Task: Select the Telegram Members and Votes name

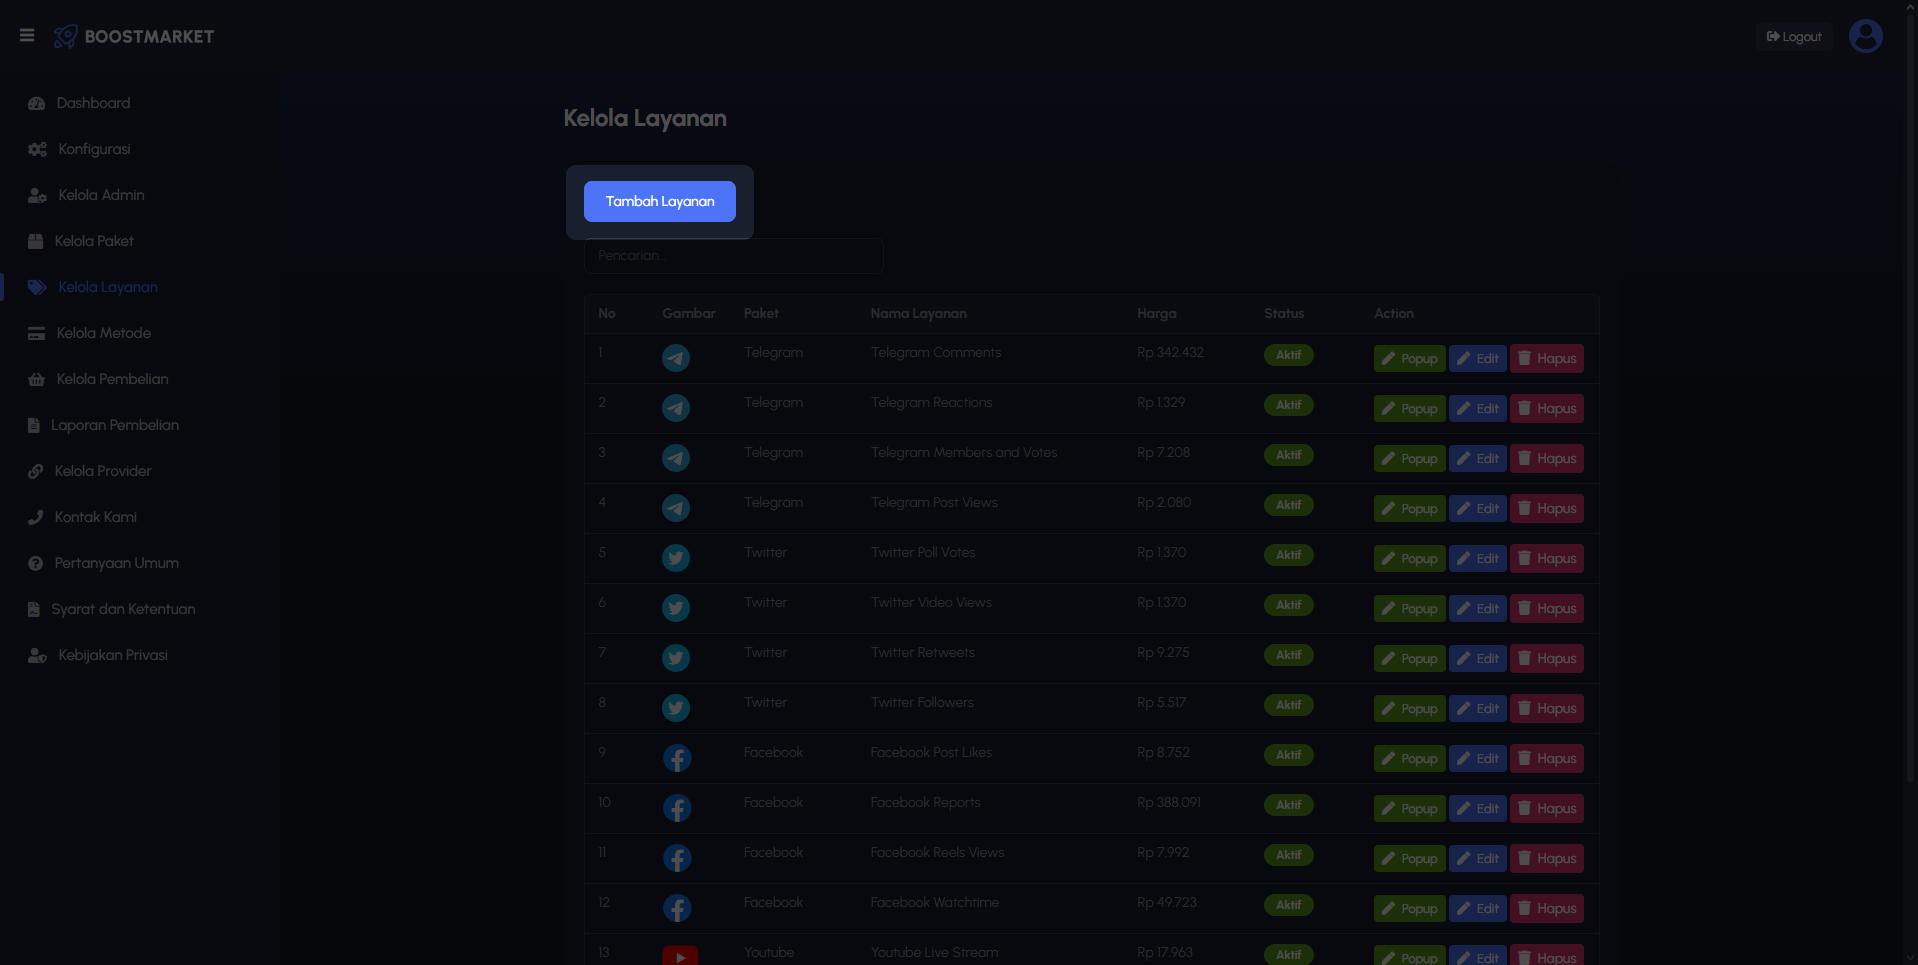Action: tap(964, 452)
